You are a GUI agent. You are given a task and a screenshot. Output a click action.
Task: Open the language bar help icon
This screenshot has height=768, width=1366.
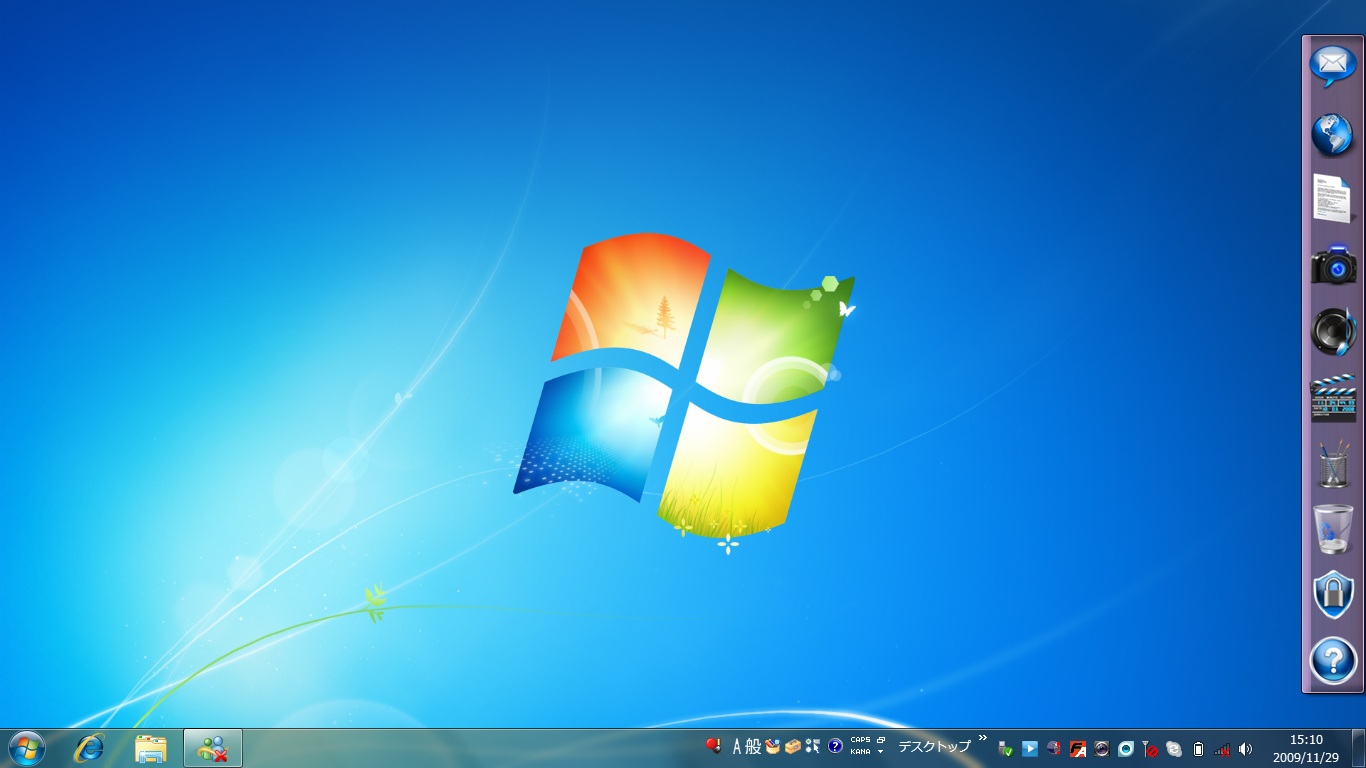tap(835, 746)
